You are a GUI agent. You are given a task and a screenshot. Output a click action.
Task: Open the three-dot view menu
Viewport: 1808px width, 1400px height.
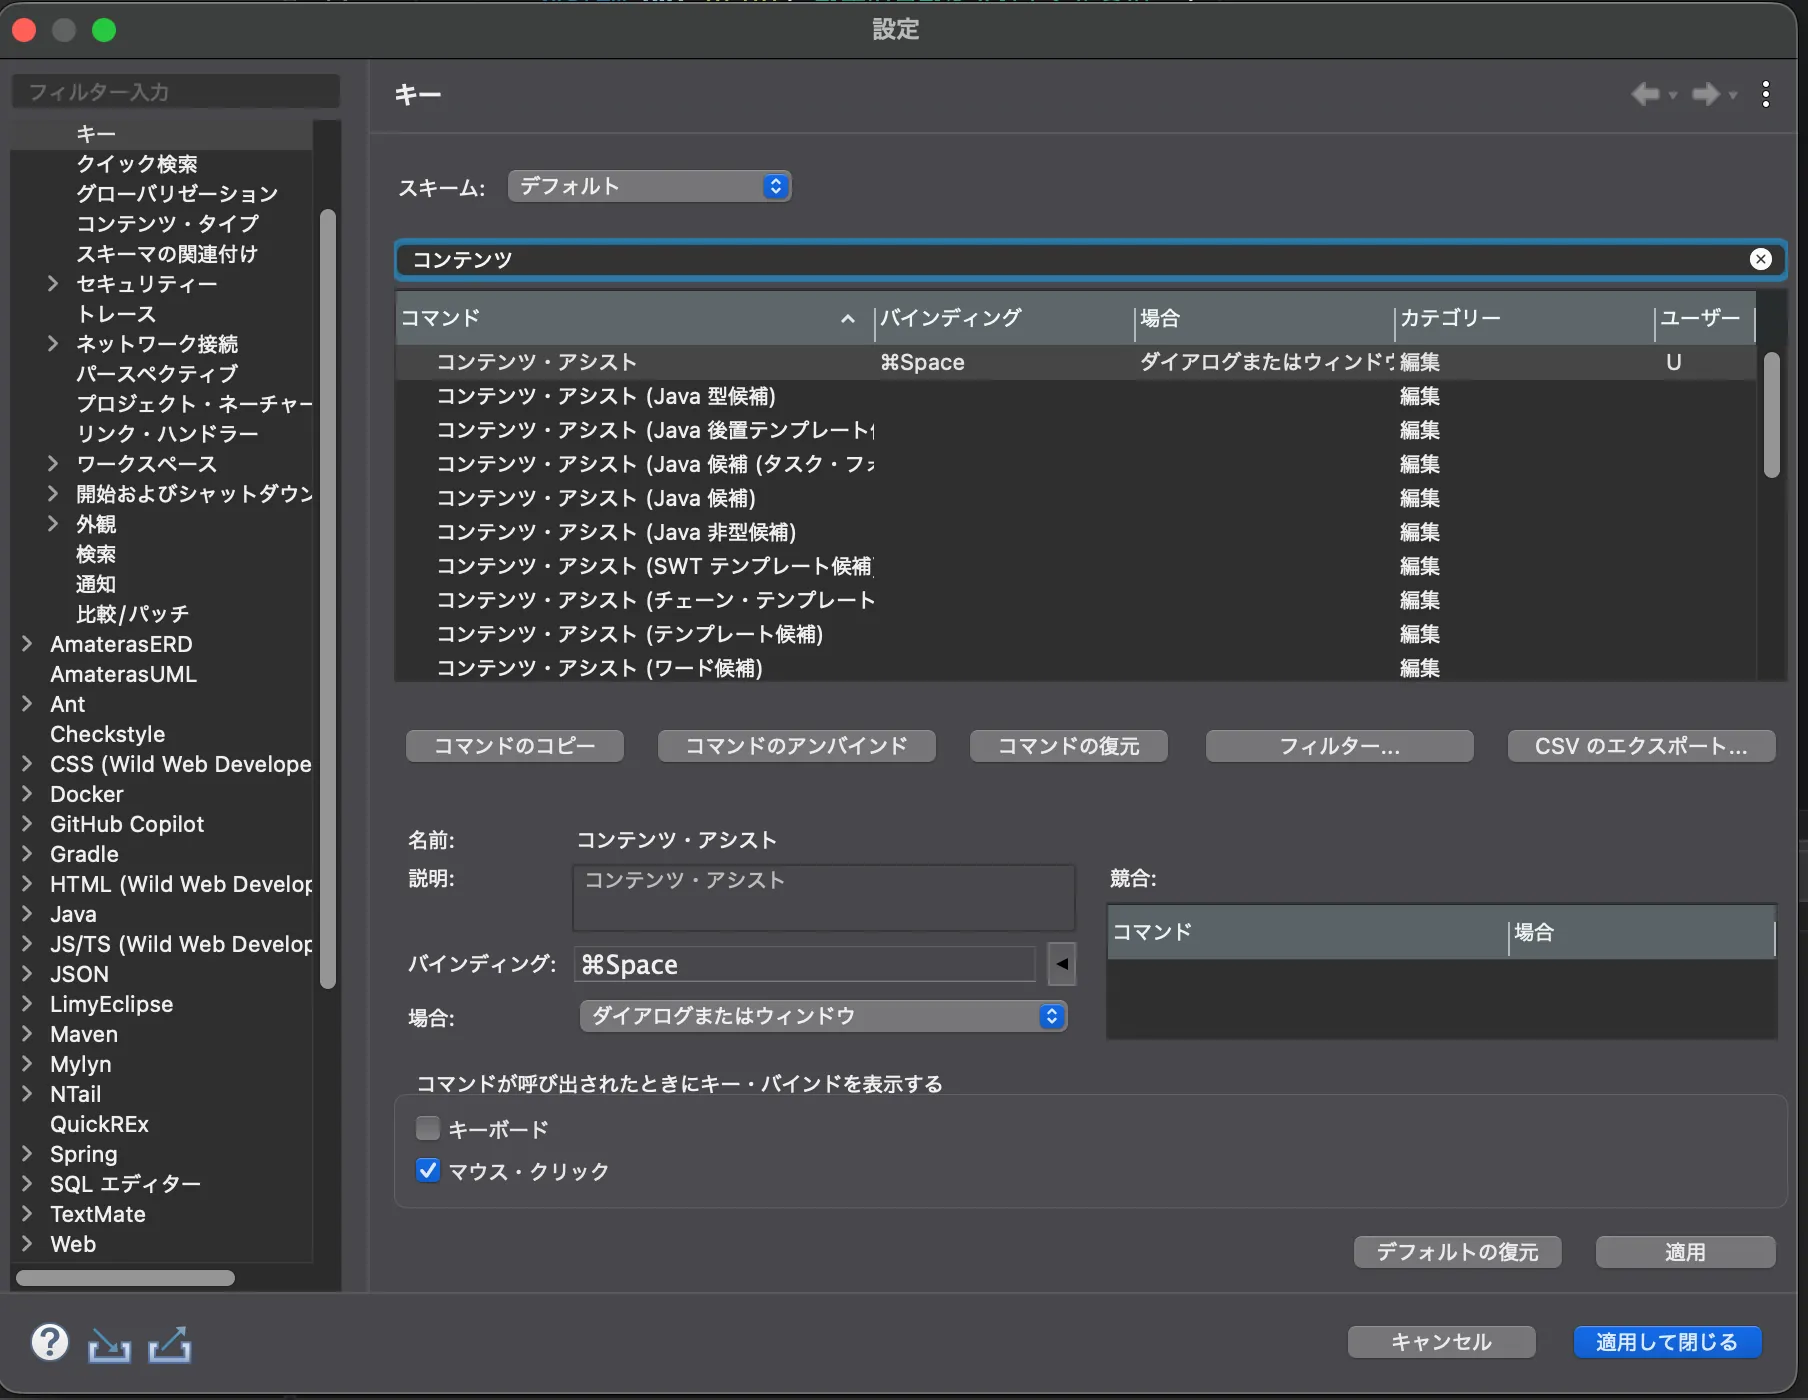(x=1766, y=94)
